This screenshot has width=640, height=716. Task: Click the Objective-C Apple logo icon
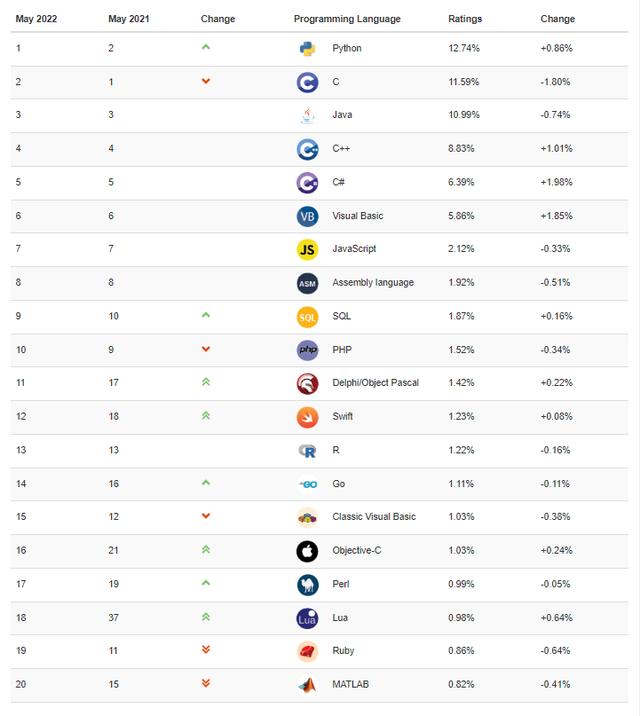307,551
